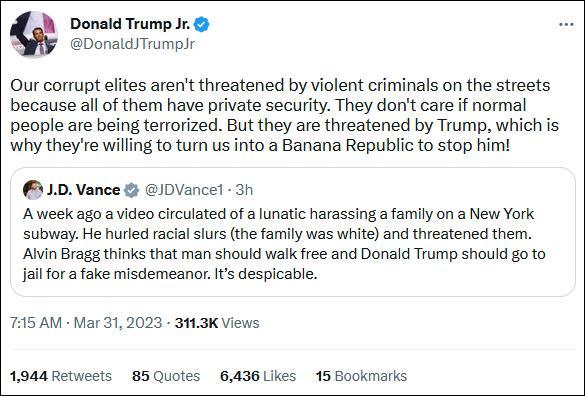Open the three-dot more options menu

click(x=566, y=25)
